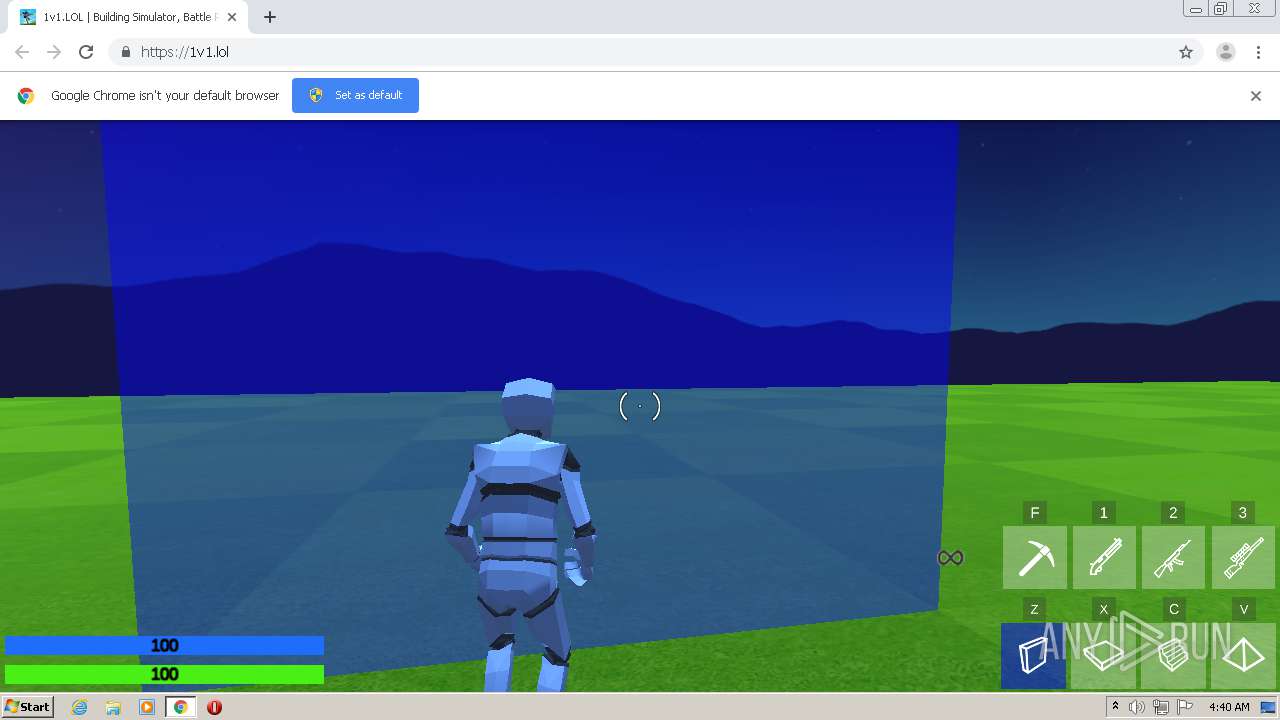Dismiss the default browser notification bar
This screenshot has height=720, width=1280.
tap(1256, 96)
